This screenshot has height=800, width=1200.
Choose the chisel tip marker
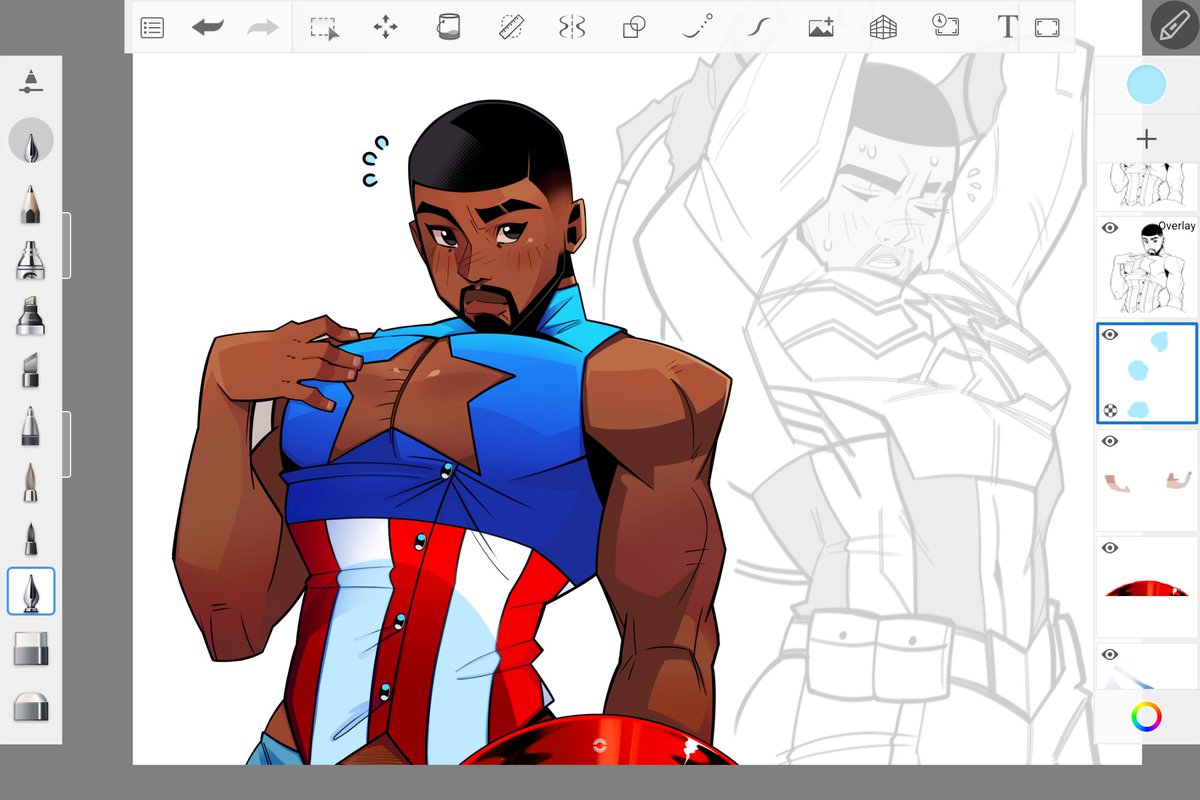[31, 370]
